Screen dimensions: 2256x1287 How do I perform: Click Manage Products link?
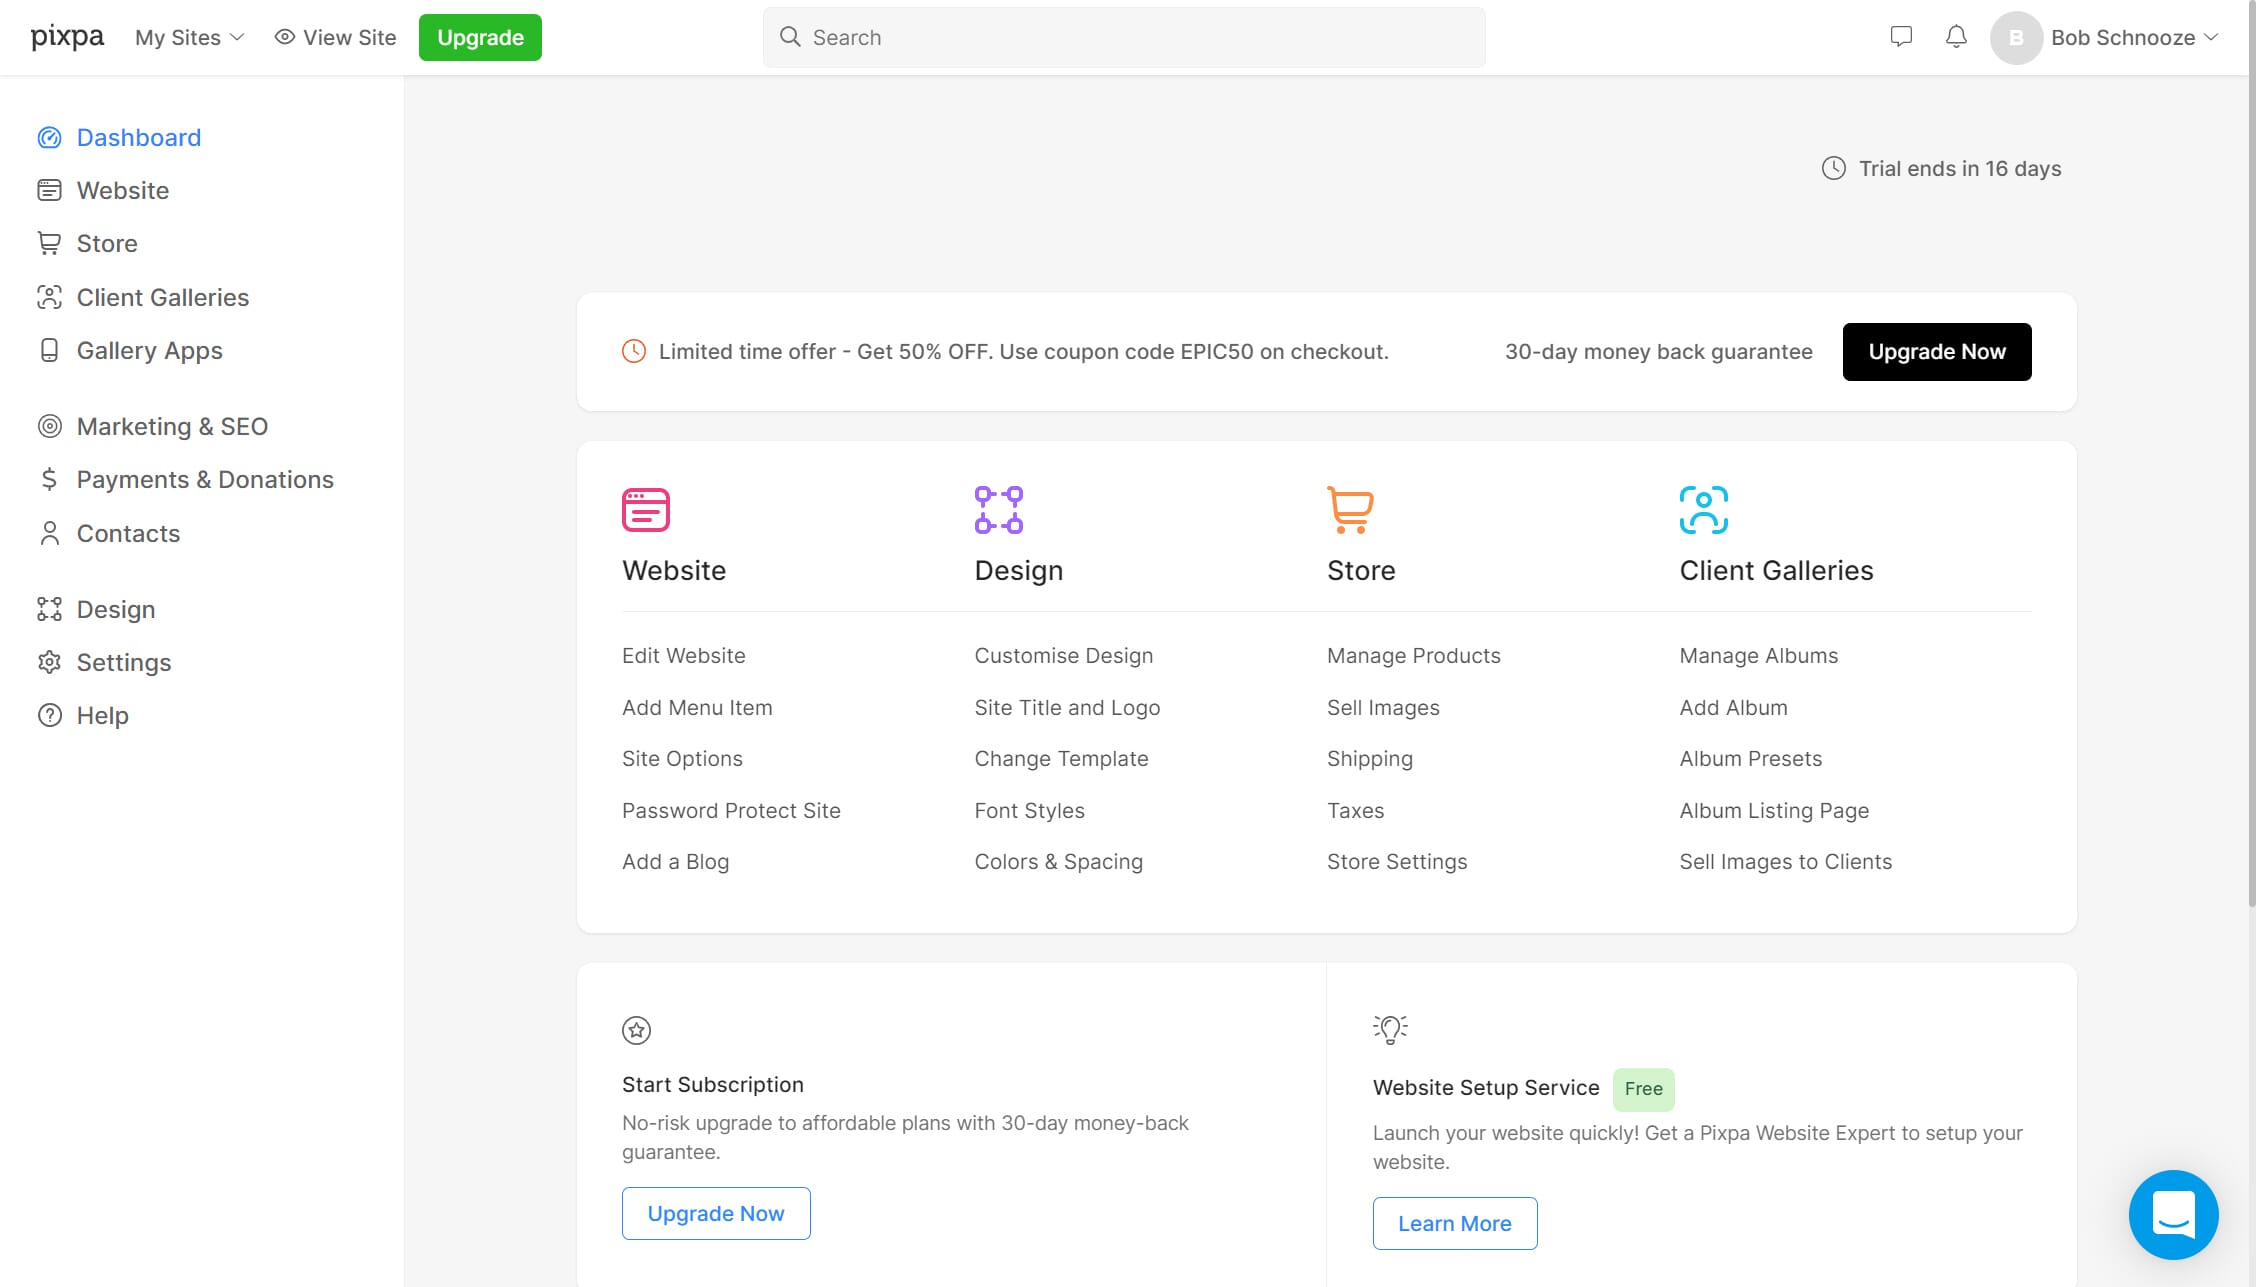(x=1413, y=655)
